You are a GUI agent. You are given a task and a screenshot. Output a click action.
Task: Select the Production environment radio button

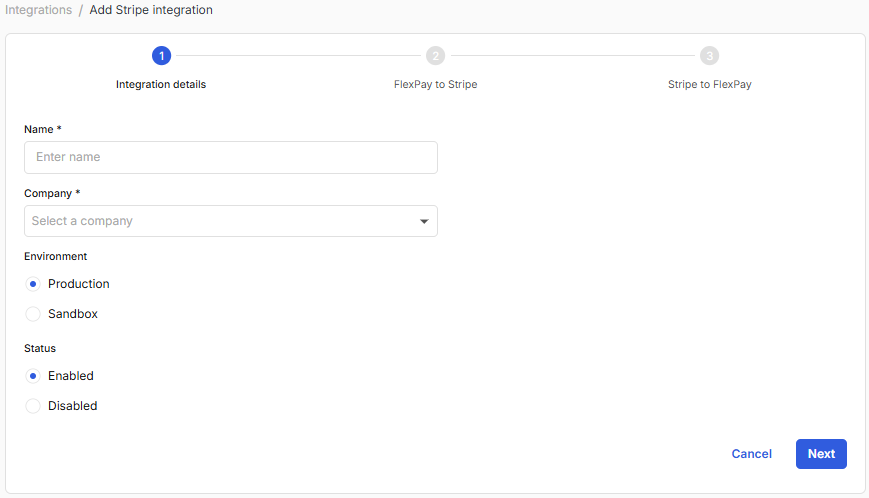[33, 284]
